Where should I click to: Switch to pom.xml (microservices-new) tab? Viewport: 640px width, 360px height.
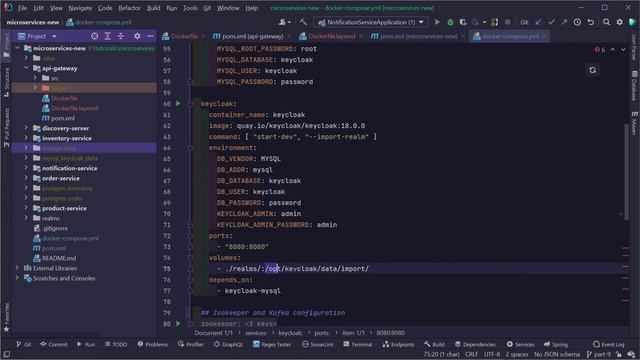[419, 36]
